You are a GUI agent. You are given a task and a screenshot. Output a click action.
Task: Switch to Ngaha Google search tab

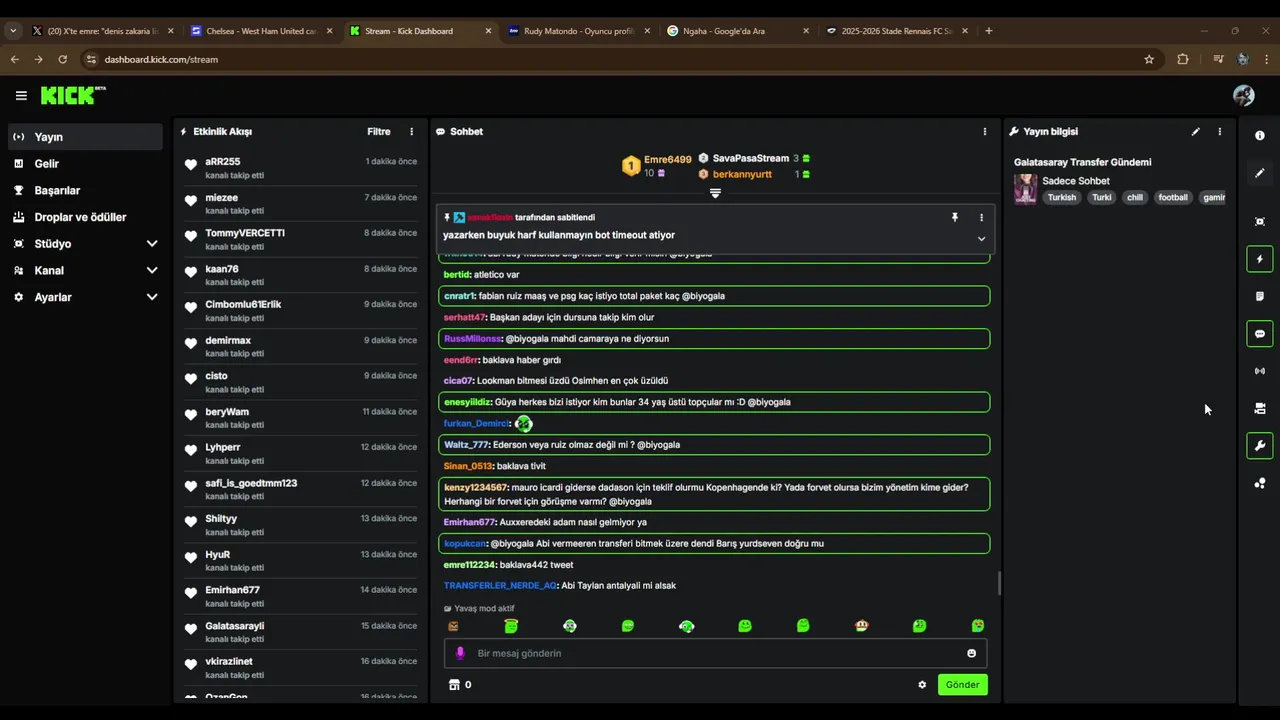(738, 31)
